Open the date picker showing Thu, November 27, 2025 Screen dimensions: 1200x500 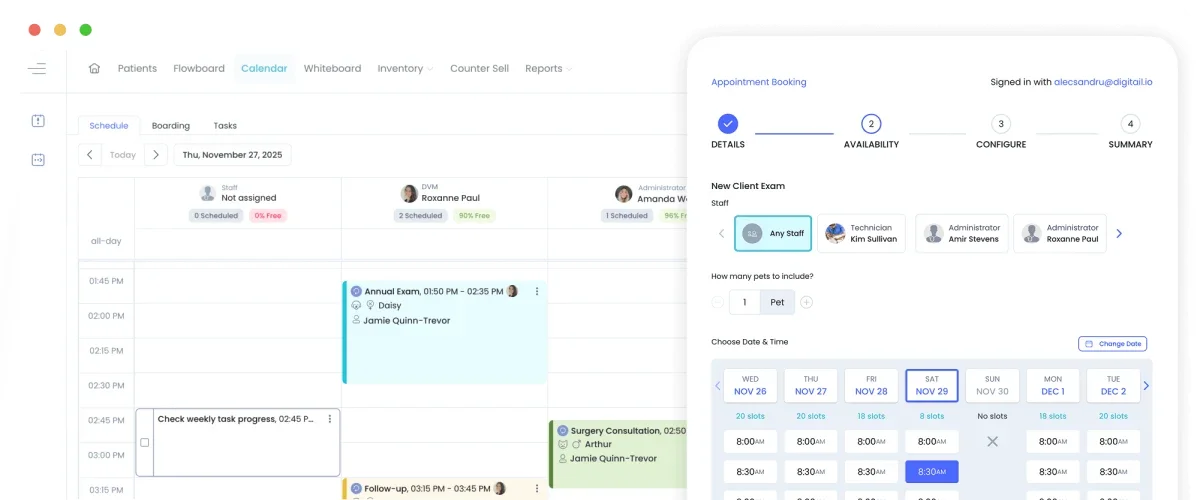[232, 155]
